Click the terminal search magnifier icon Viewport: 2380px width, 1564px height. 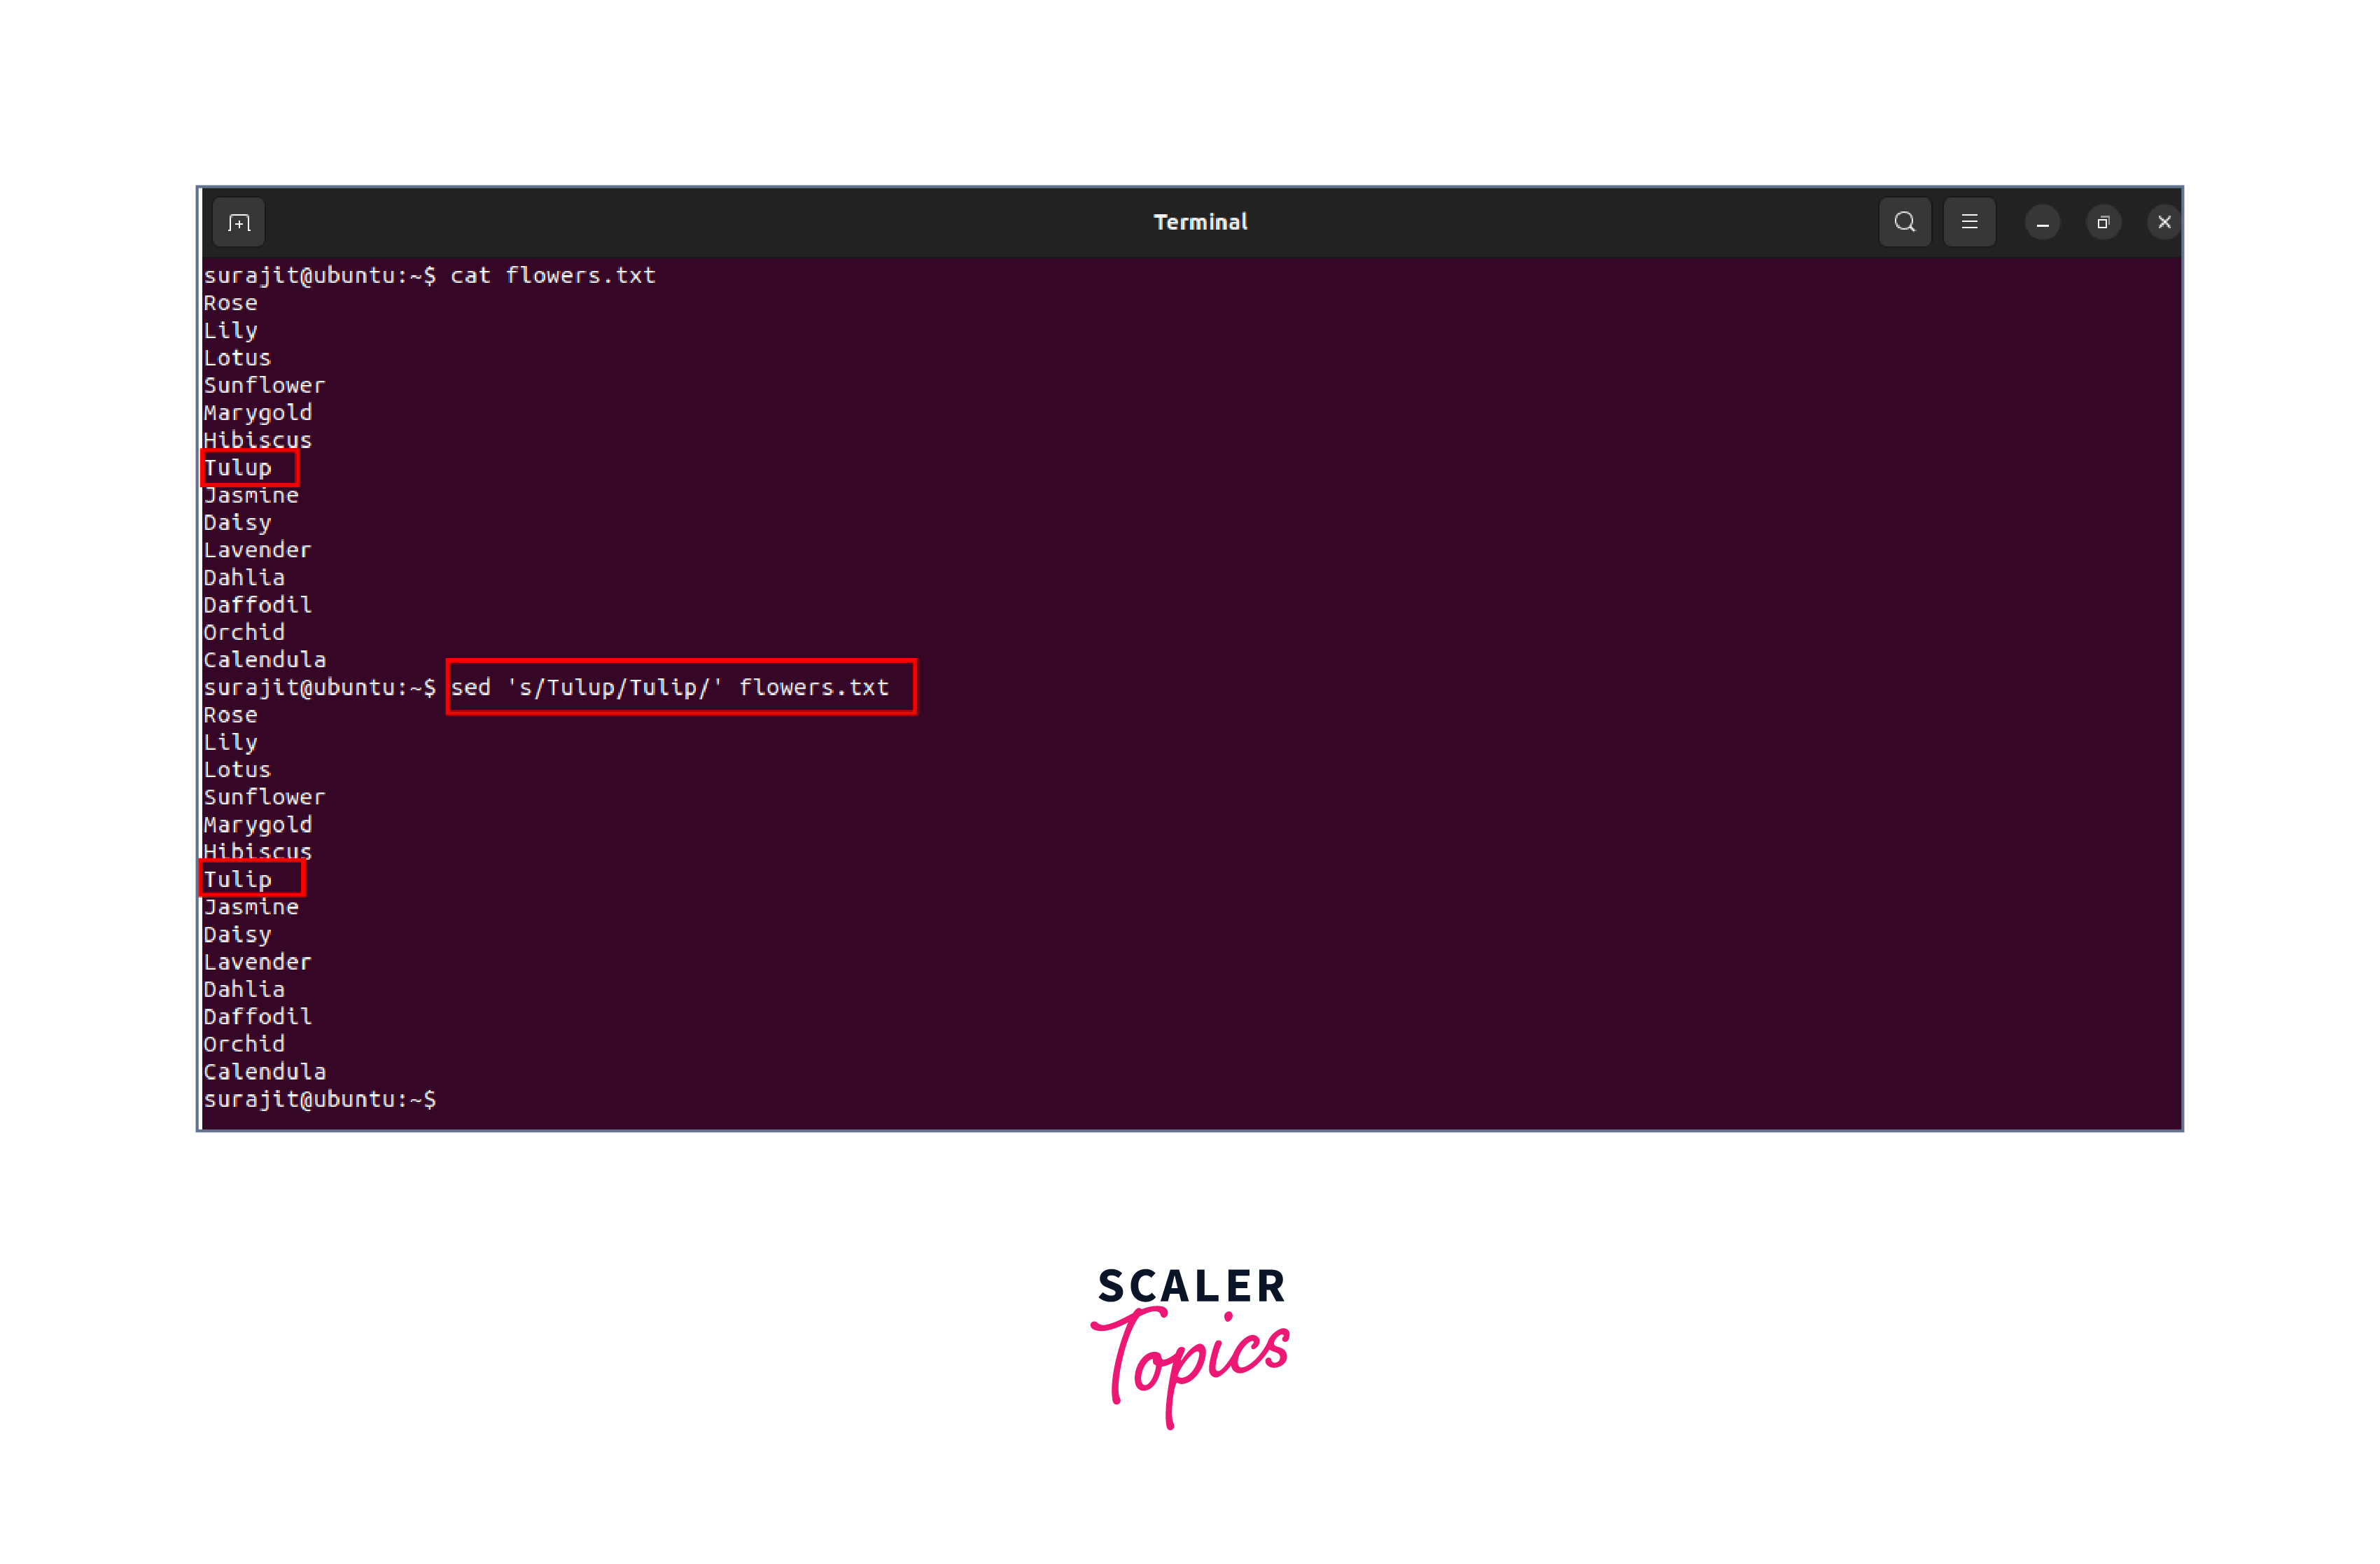(1904, 222)
